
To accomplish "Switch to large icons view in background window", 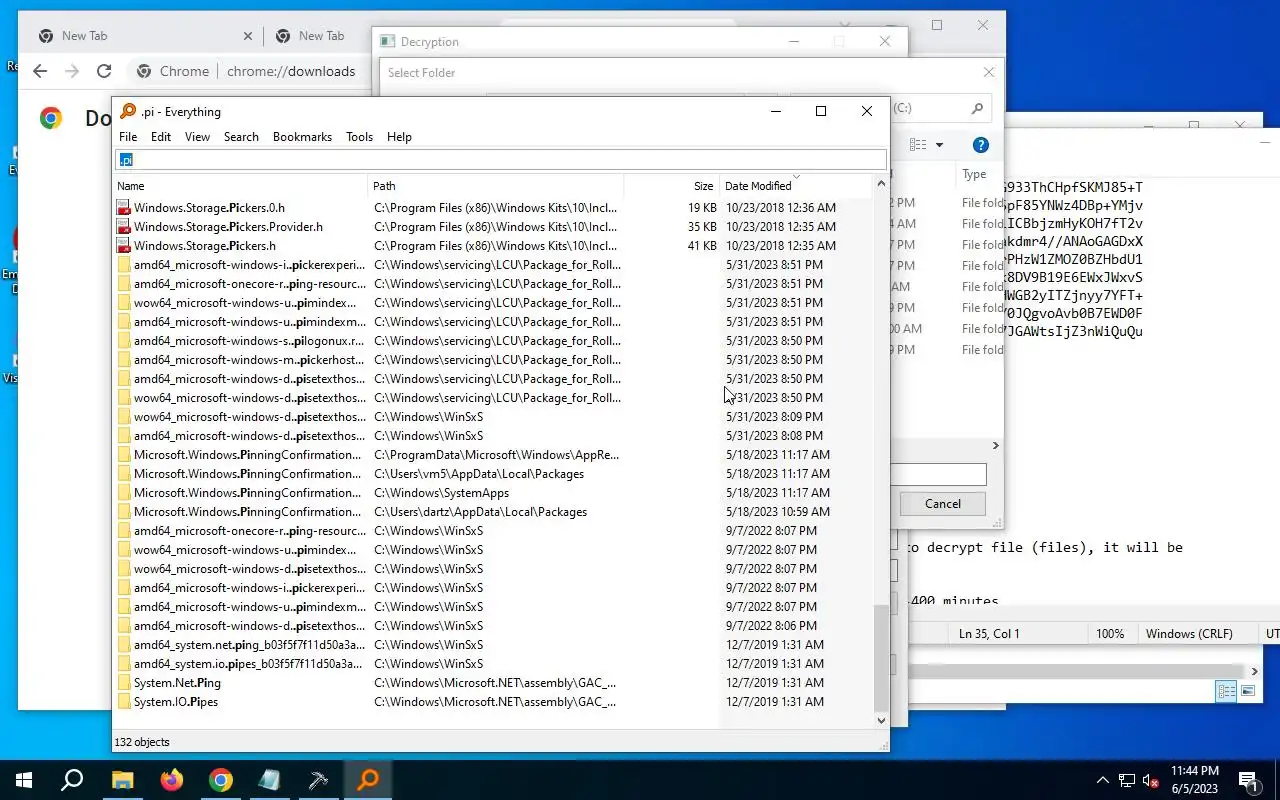I will pos(1248,691).
